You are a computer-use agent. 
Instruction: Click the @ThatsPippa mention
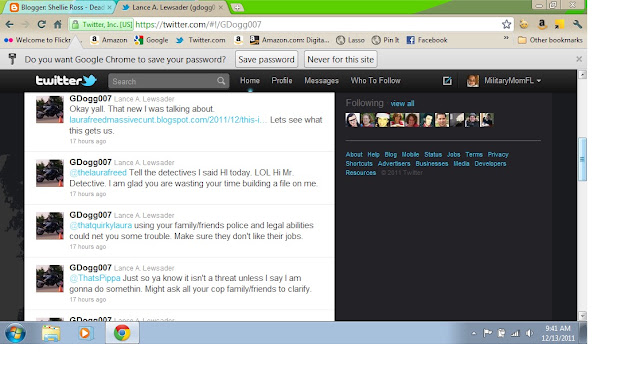click(95, 278)
